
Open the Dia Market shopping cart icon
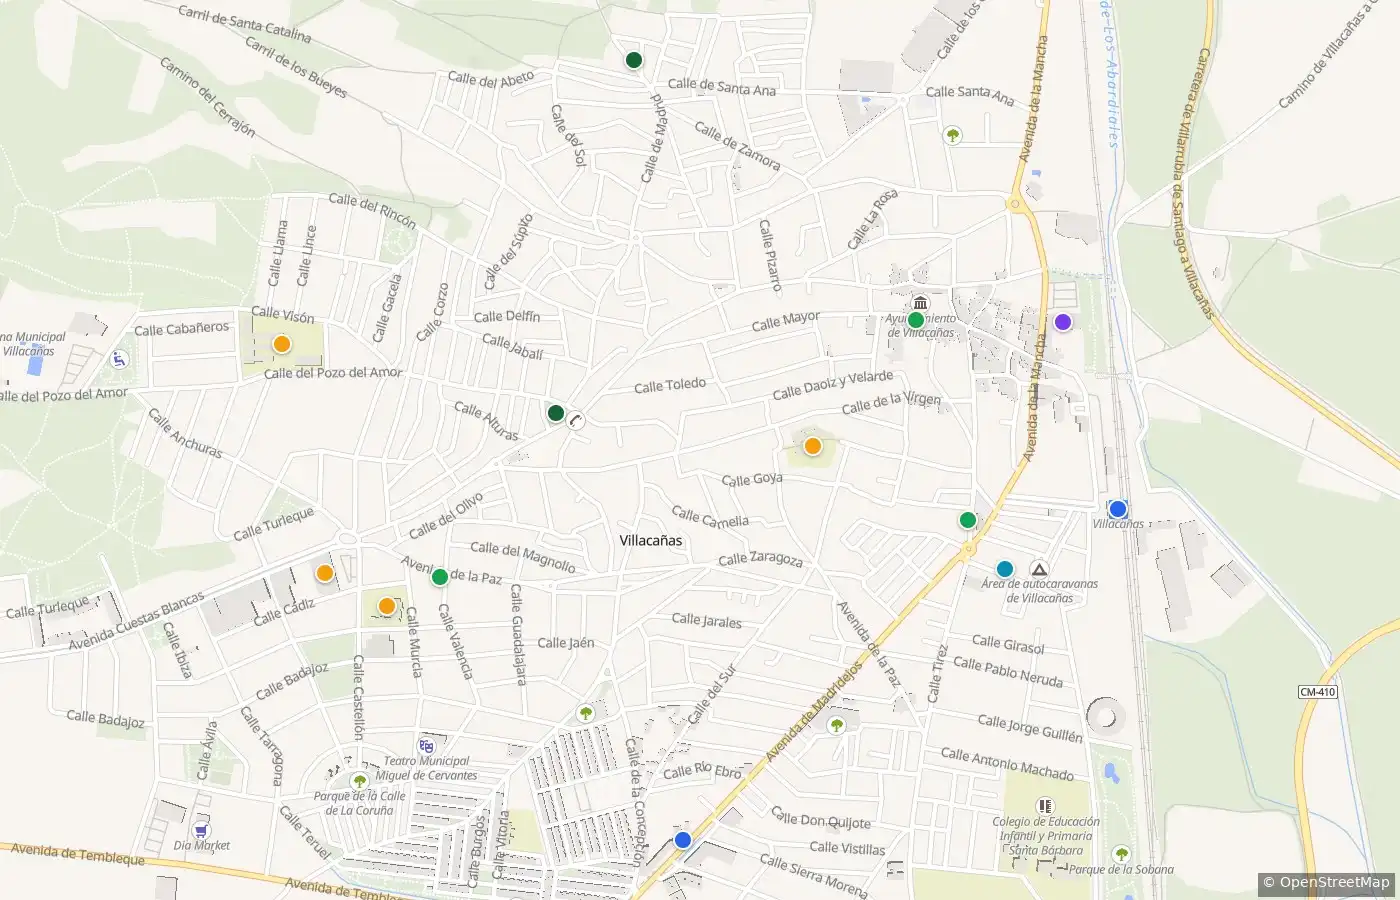[201, 829]
